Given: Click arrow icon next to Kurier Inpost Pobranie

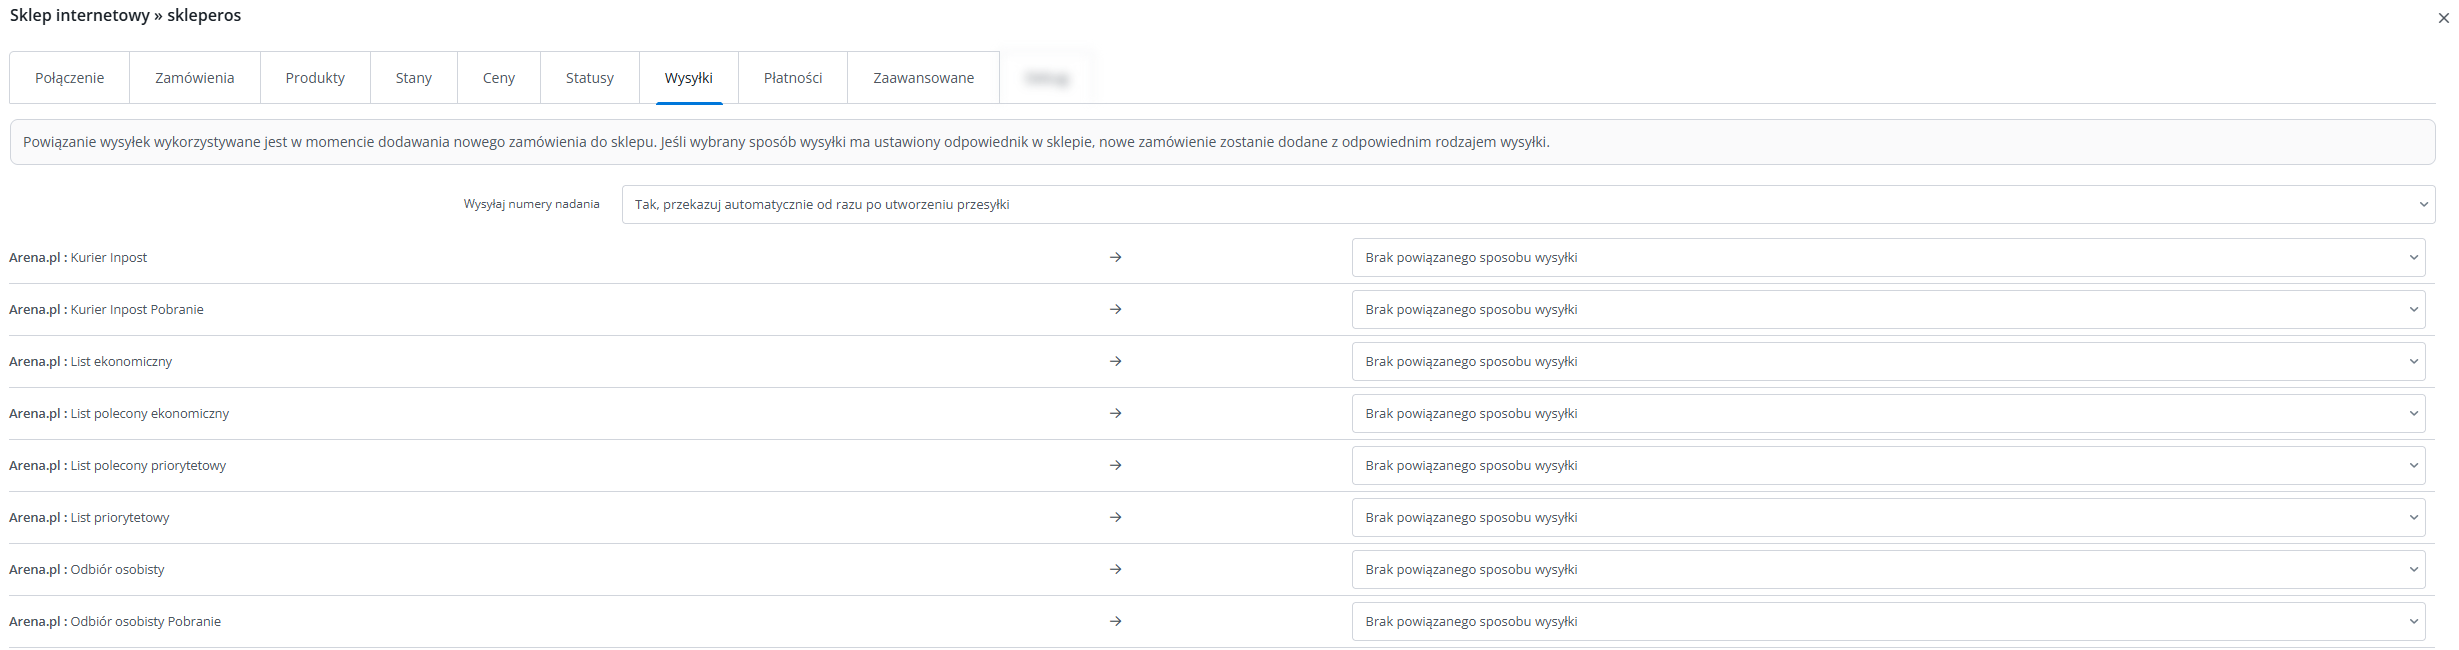Looking at the screenshot, I should tap(1115, 310).
